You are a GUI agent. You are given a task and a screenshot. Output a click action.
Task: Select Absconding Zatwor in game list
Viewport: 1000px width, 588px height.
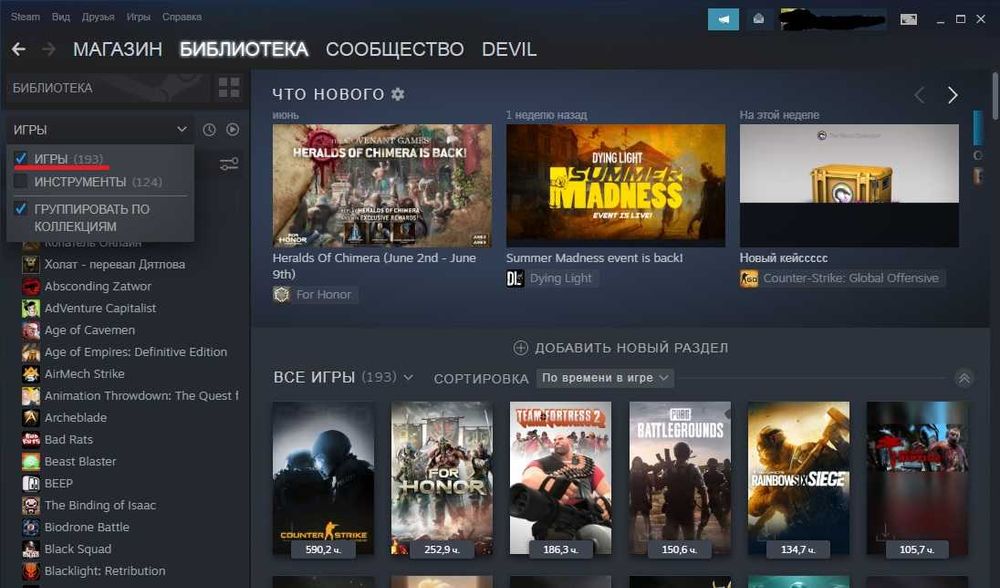coord(98,286)
